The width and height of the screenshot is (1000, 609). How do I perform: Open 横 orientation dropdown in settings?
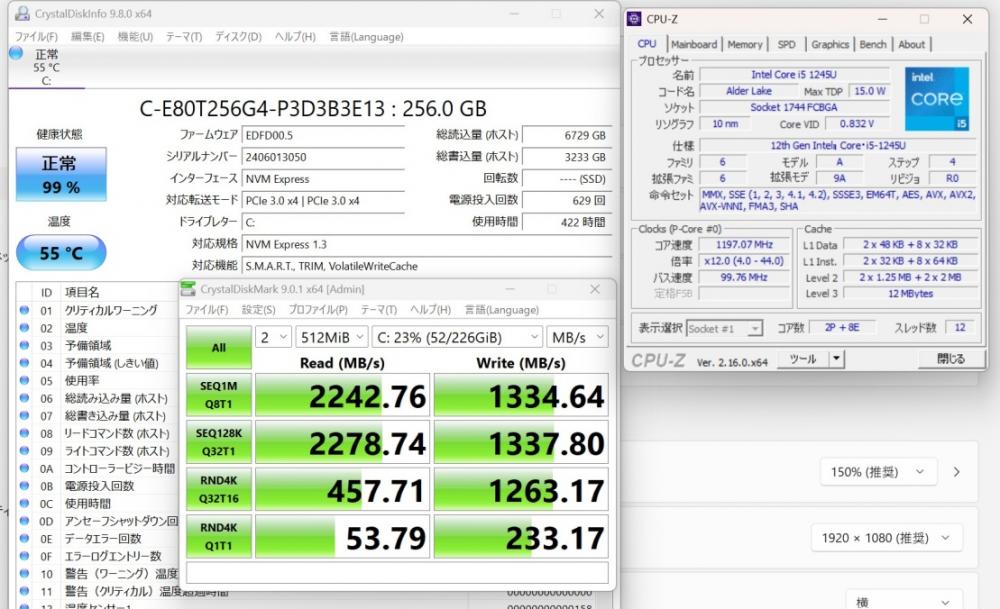[x=904, y=601]
